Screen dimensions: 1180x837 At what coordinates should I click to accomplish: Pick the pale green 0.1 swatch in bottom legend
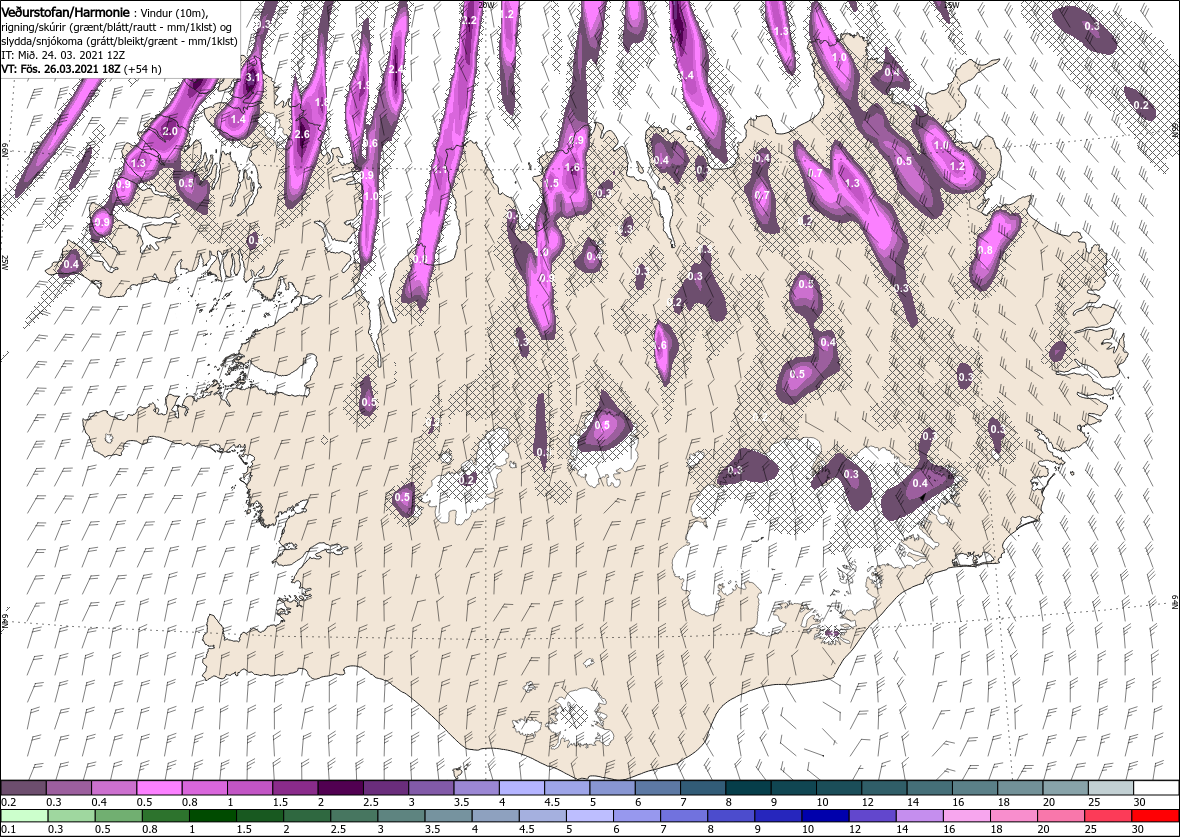24,816
